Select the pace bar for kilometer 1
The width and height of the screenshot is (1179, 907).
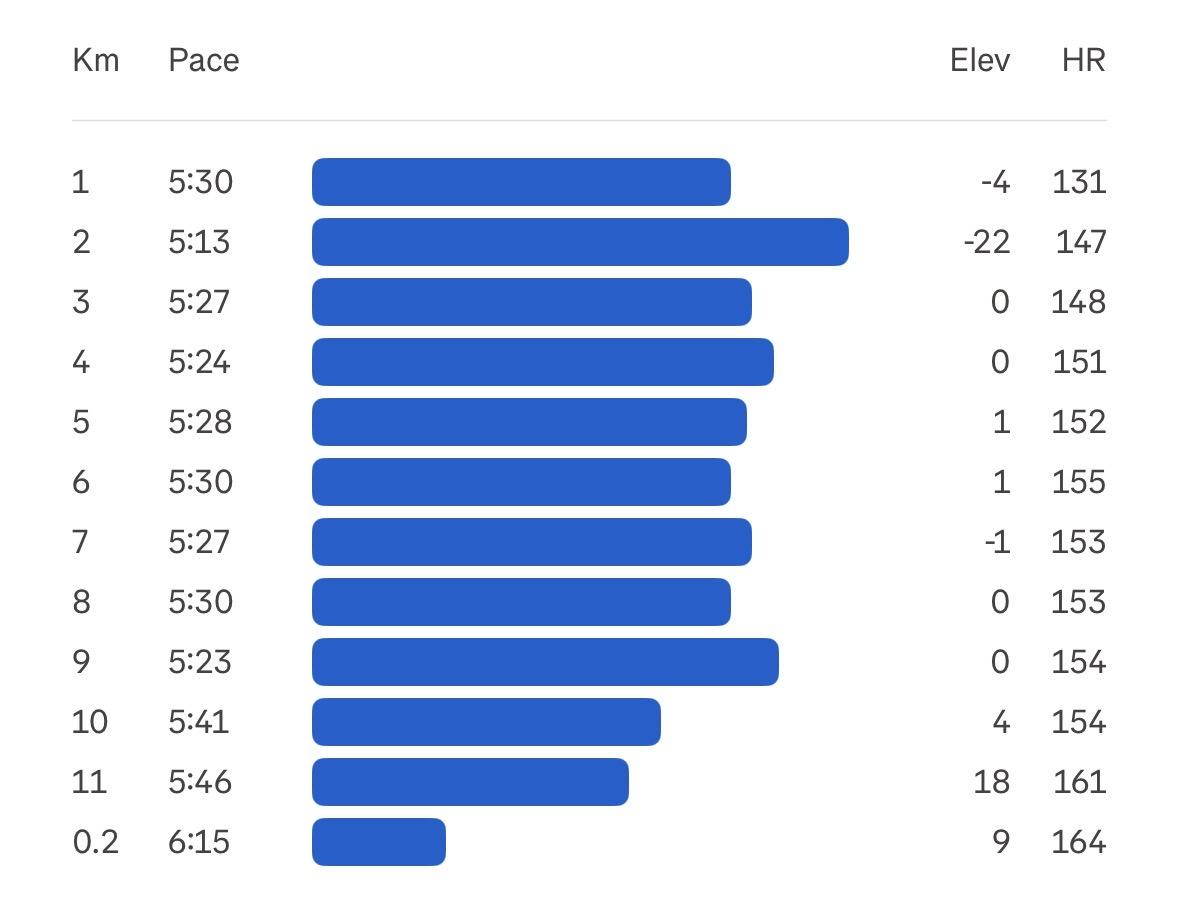click(521, 182)
